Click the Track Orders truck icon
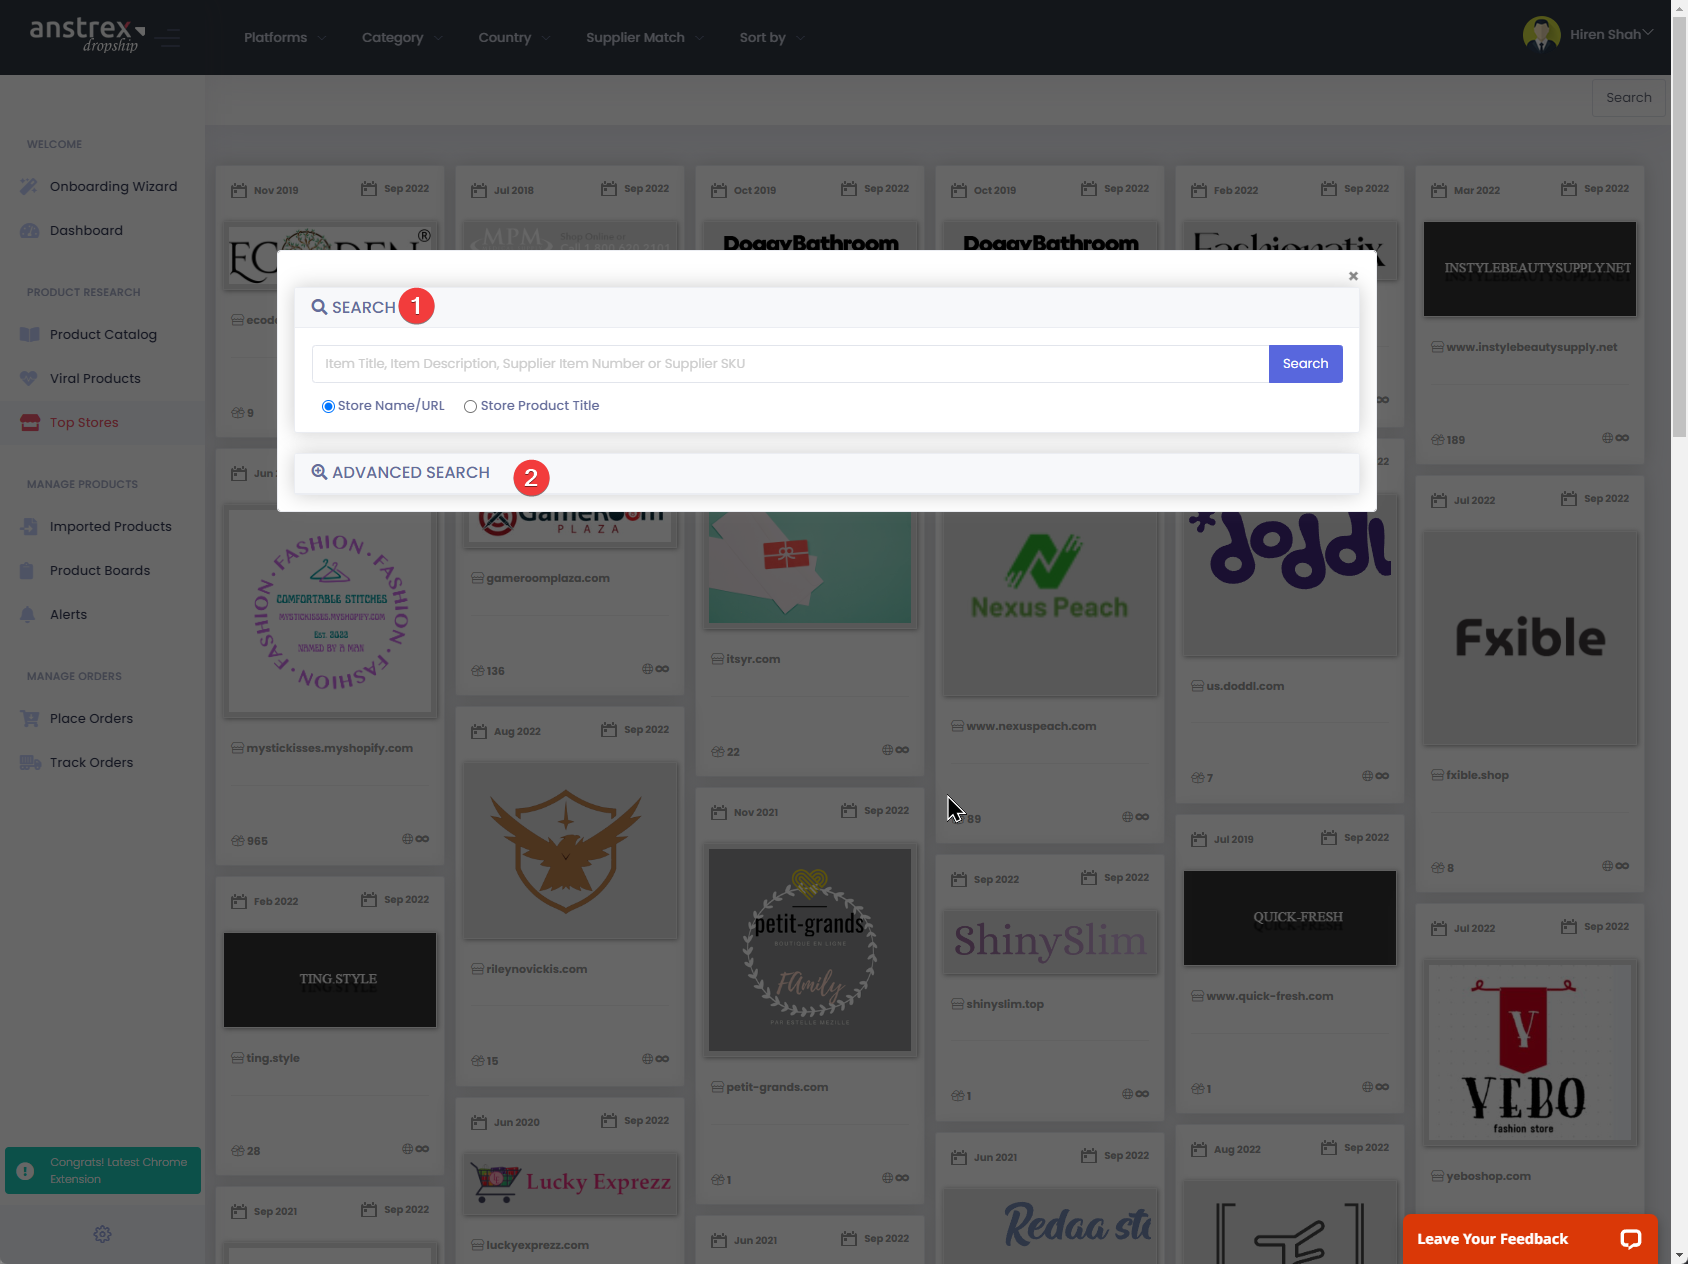 coord(29,763)
